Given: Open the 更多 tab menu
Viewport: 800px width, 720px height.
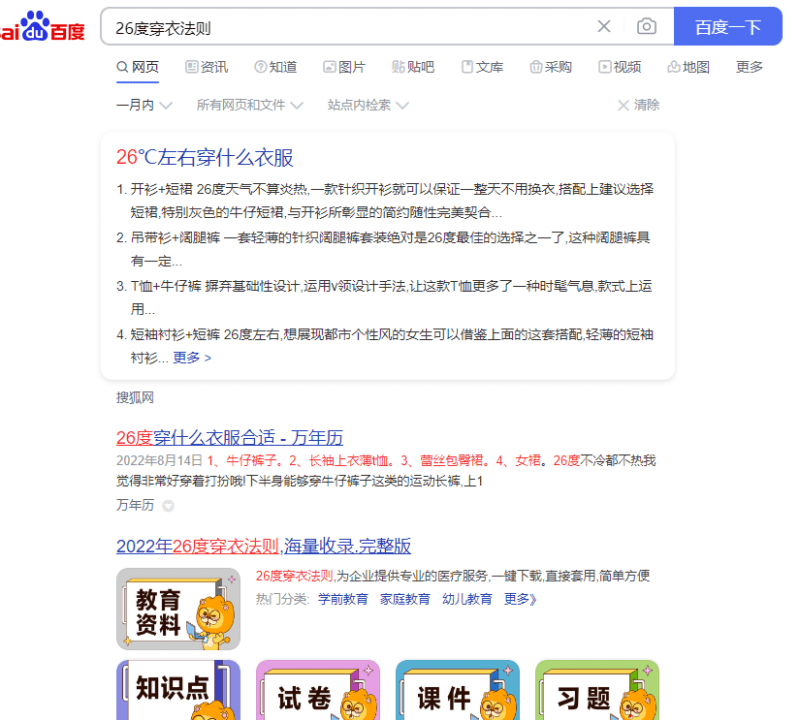Looking at the screenshot, I should 748,67.
